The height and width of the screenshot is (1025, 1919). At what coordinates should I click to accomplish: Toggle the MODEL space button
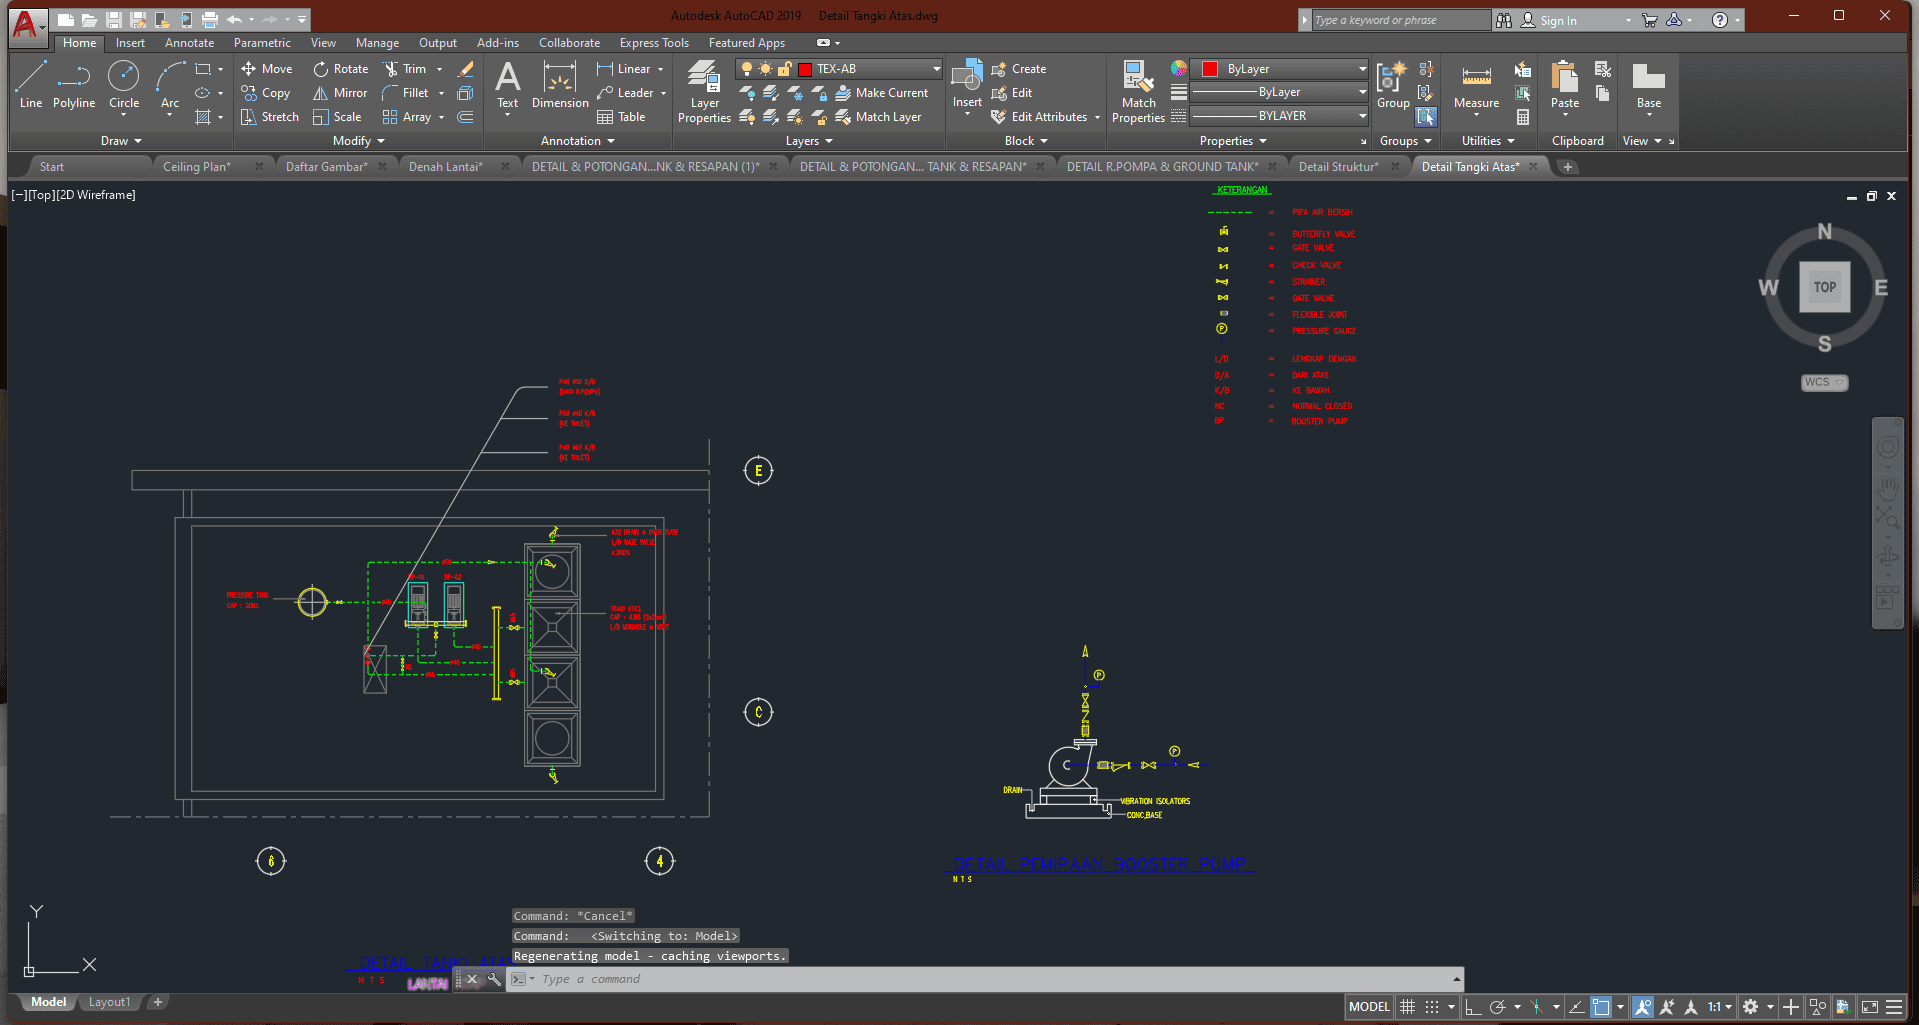[x=1369, y=1007]
